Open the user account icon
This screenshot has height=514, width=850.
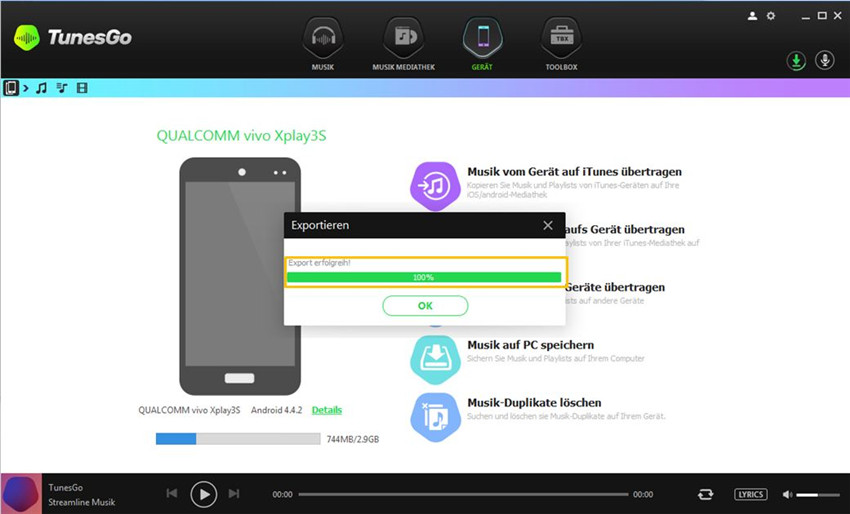pyautogui.click(x=752, y=16)
